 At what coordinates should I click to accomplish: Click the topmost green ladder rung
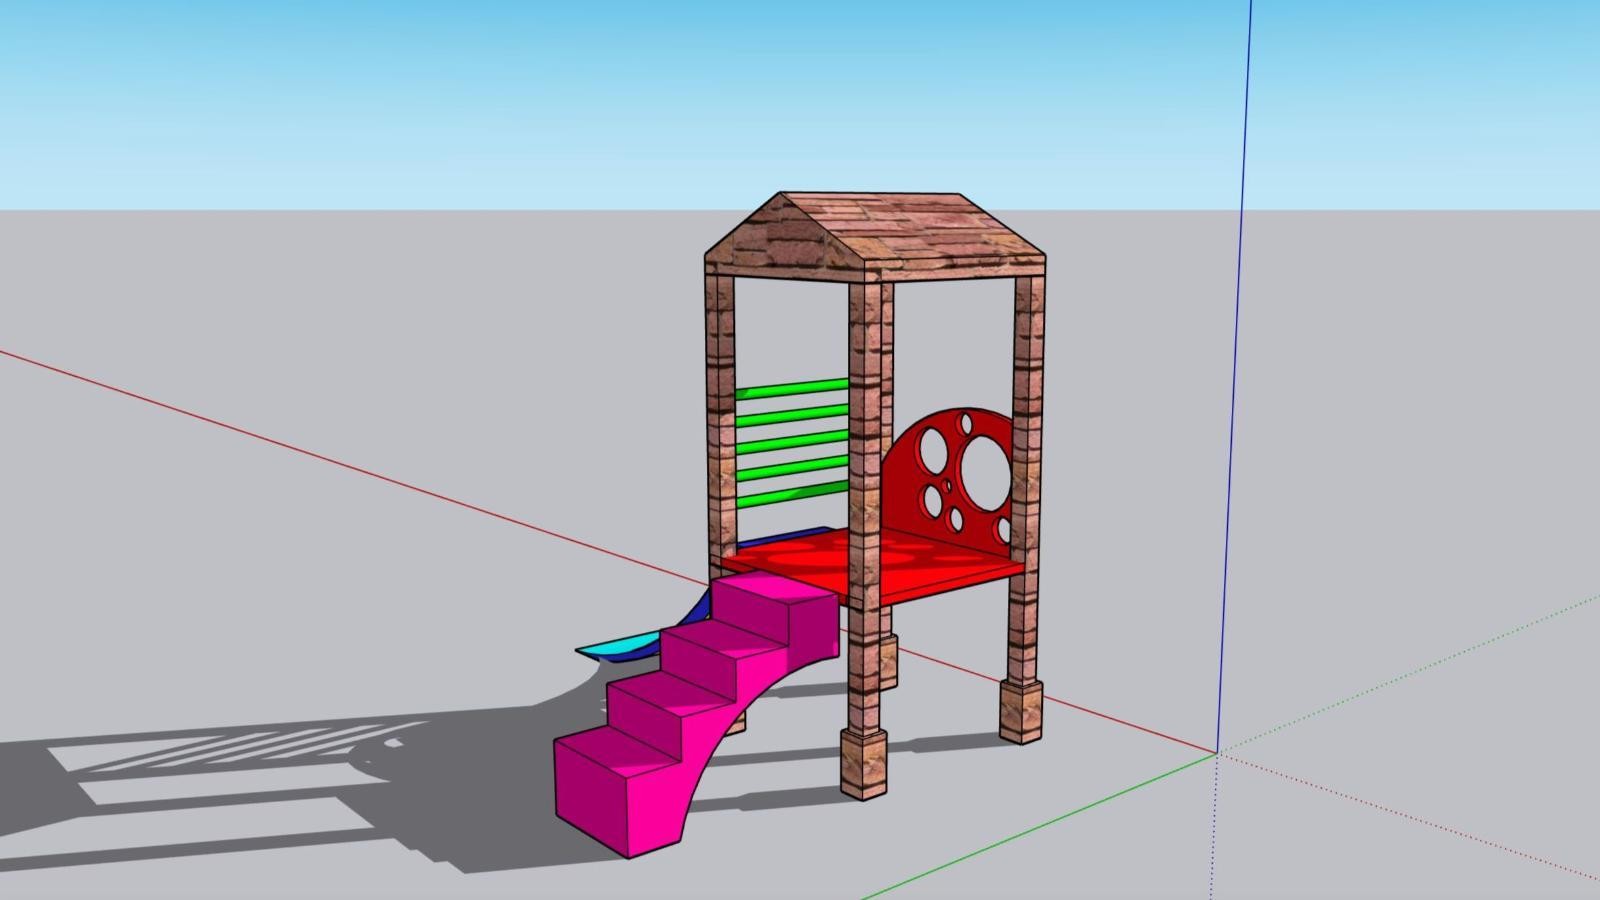tap(791, 388)
